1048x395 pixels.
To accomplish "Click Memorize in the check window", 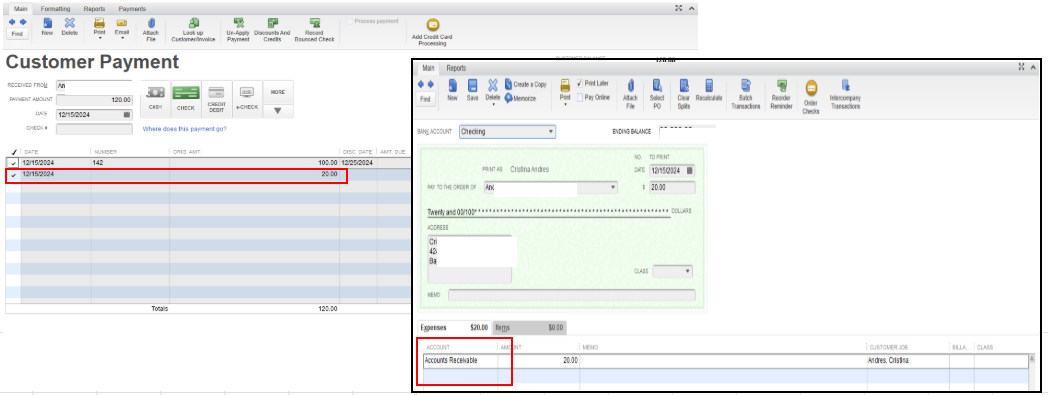I will [x=520, y=98].
